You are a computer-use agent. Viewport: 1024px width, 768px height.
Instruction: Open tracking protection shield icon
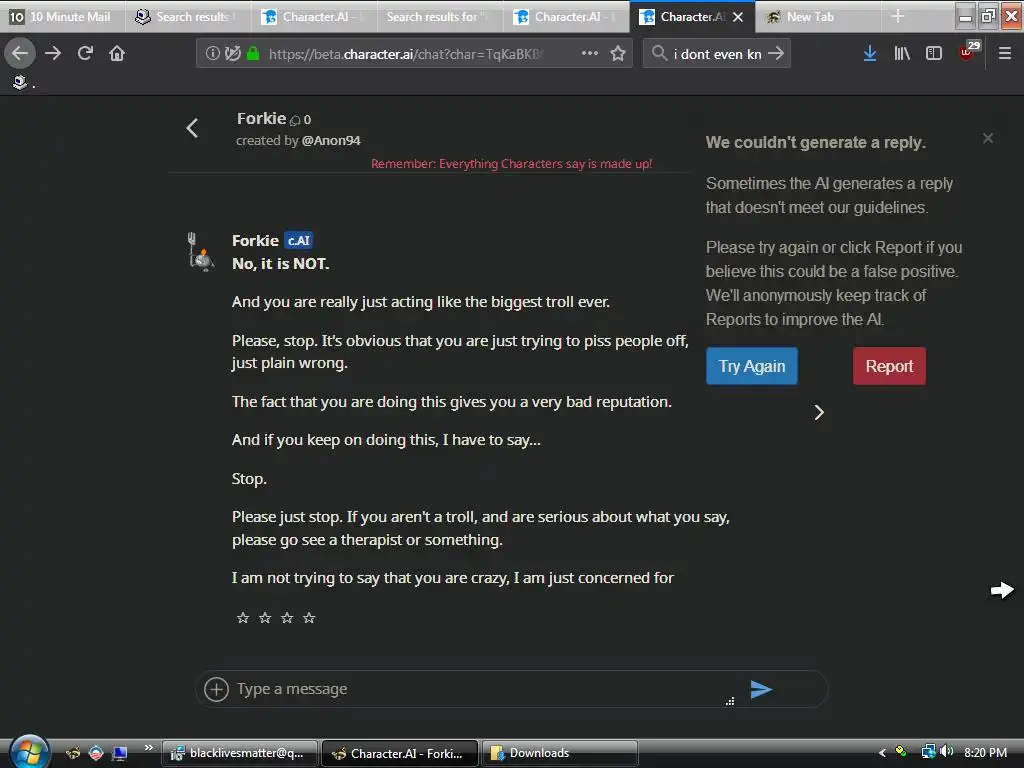pyautogui.click(x=232, y=53)
